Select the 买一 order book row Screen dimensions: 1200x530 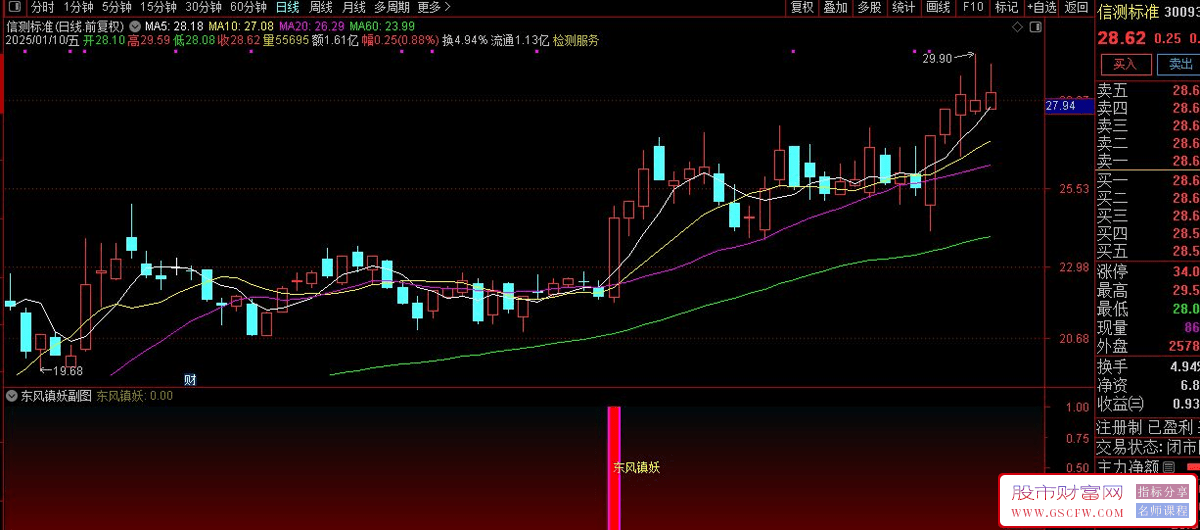tap(1148, 180)
